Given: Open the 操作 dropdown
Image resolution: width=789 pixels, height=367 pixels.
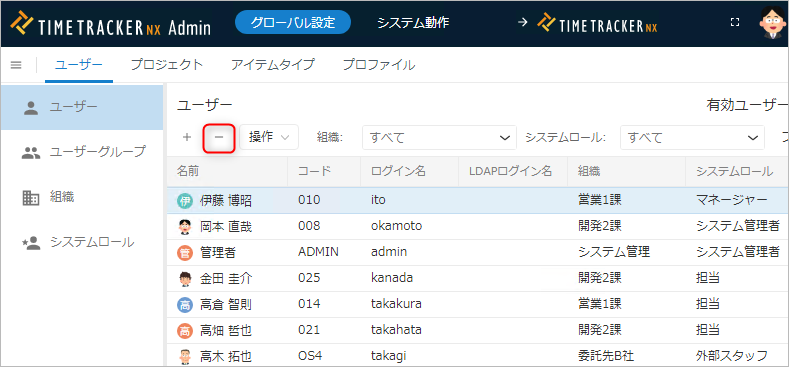Looking at the screenshot, I should pyautogui.click(x=269, y=137).
